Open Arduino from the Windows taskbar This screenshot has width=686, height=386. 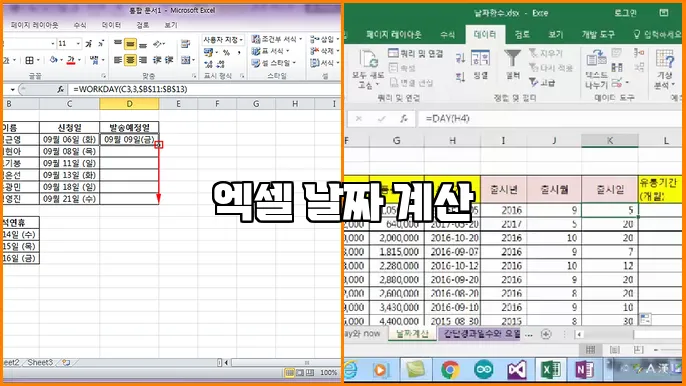(483, 370)
